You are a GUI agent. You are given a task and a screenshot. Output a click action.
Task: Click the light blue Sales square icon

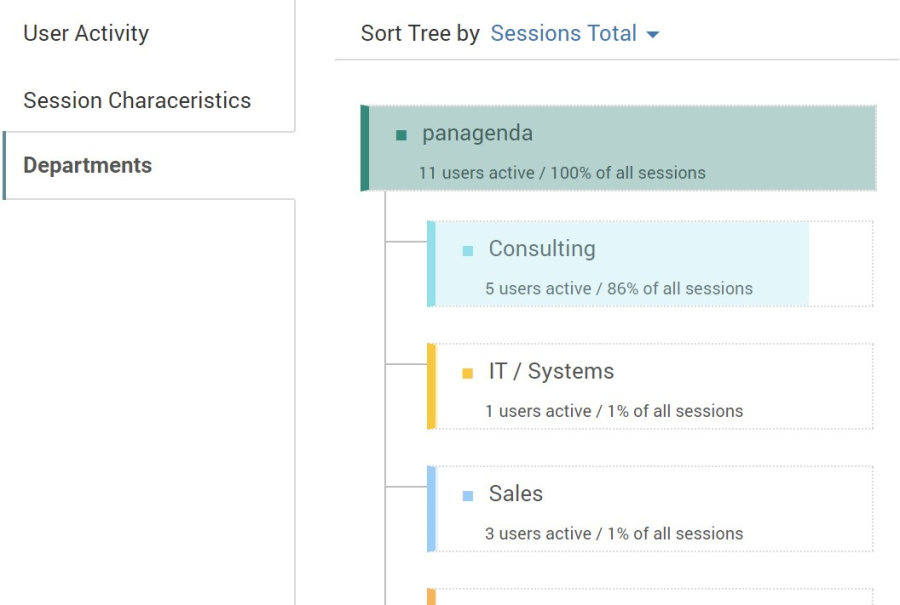467,496
